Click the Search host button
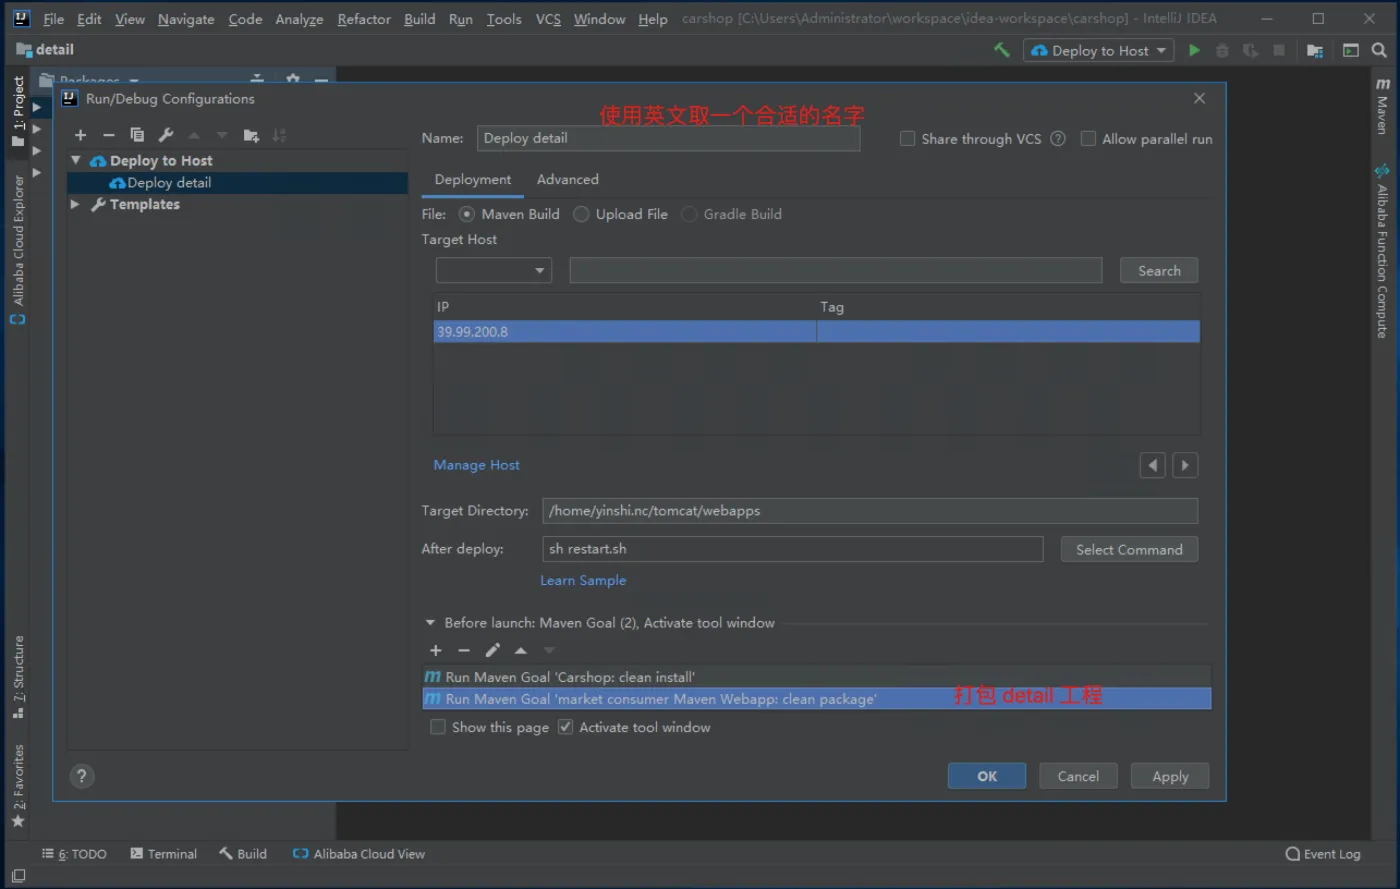The height and width of the screenshot is (889, 1400). (1159, 270)
